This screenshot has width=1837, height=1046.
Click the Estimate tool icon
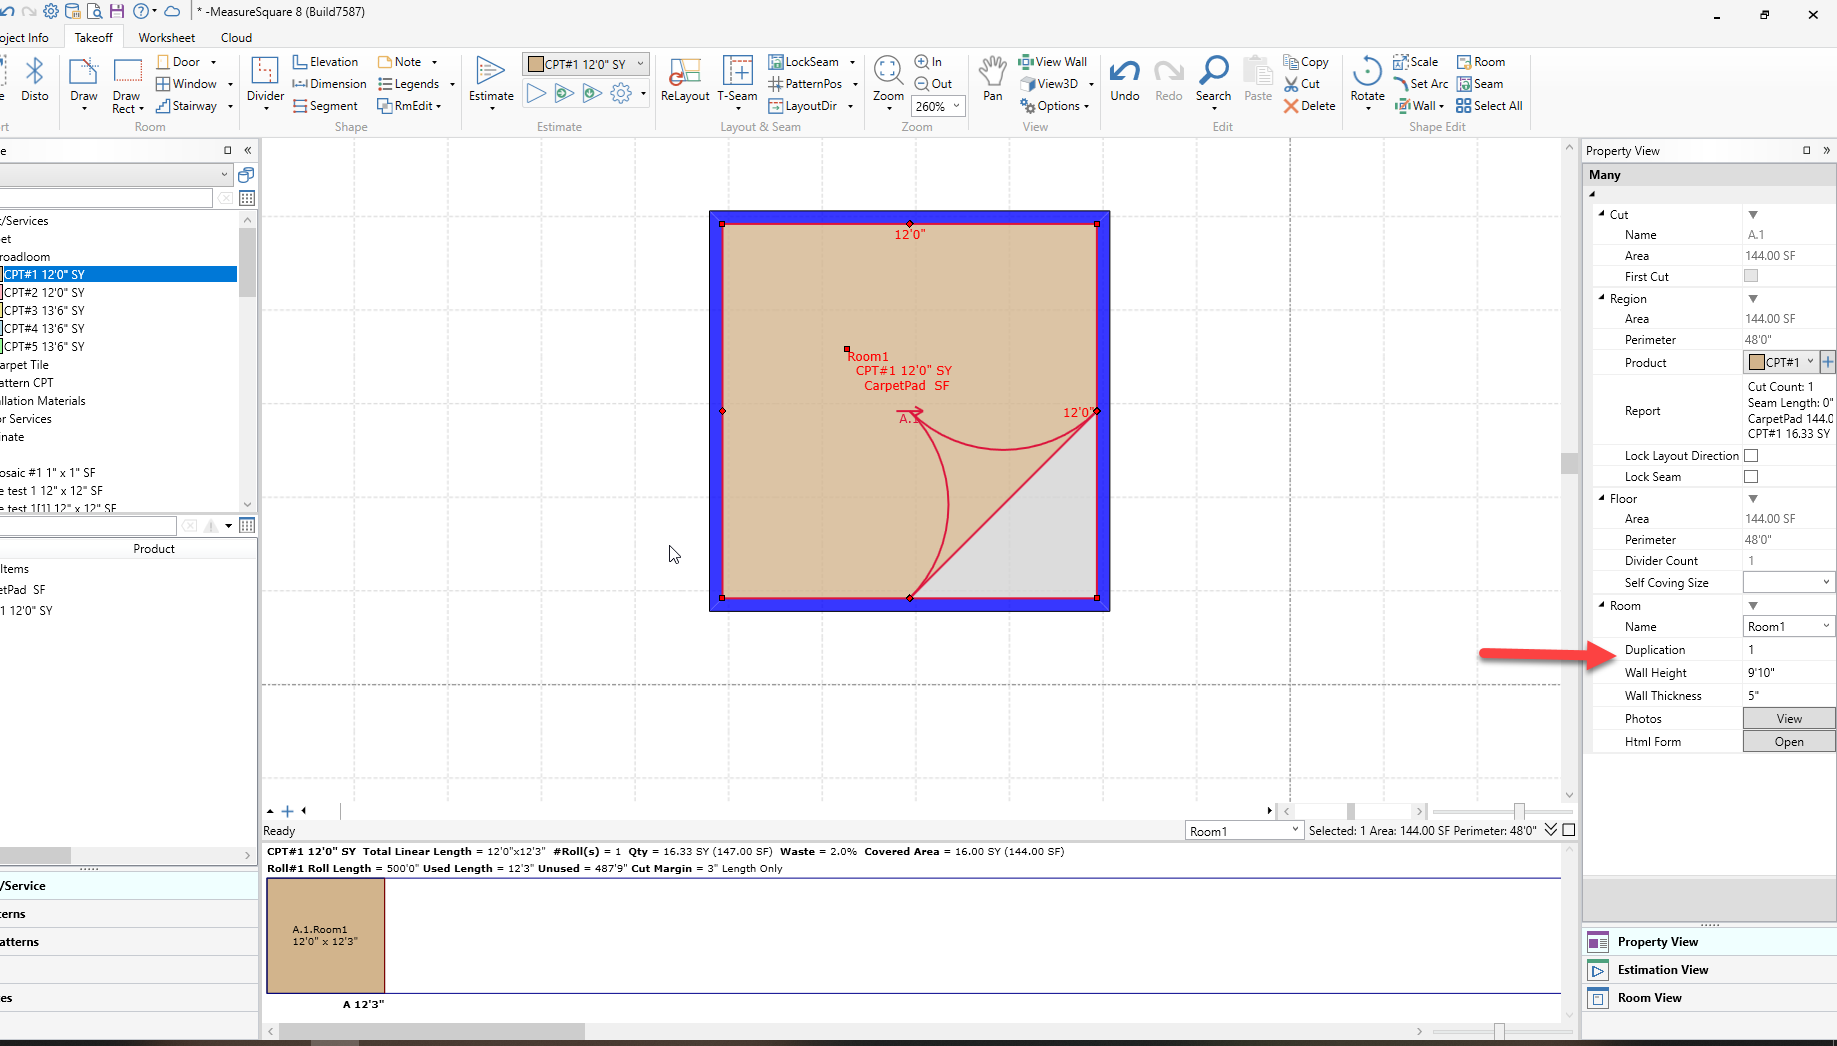pyautogui.click(x=490, y=72)
